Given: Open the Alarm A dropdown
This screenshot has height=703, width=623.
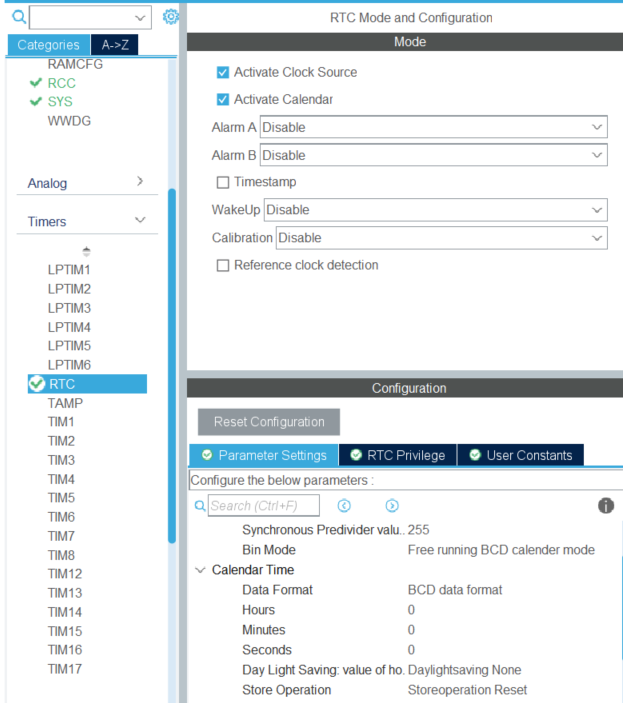Looking at the screenshot, I should 433,127.
